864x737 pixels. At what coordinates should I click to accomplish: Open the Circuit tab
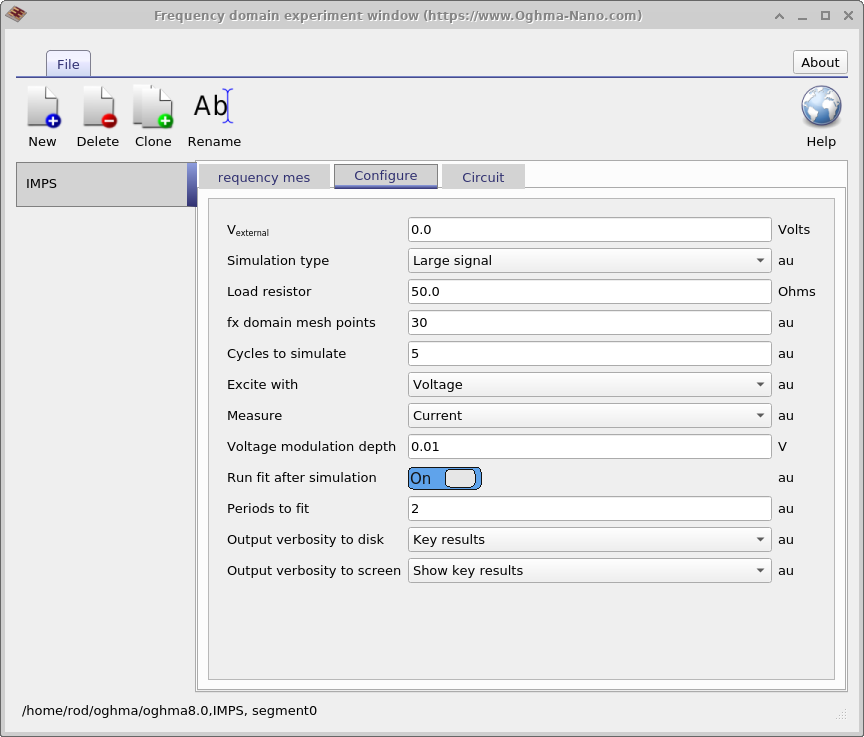(483, 176)
